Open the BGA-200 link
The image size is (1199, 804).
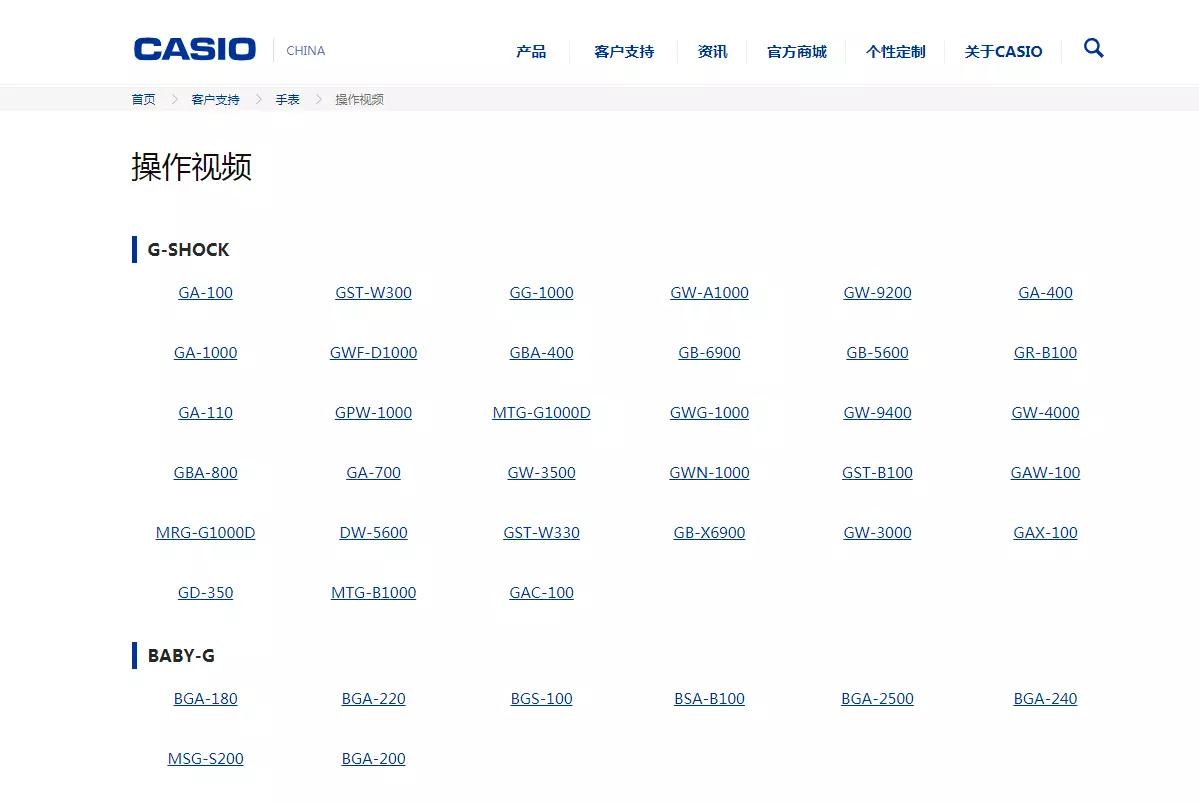373,759
